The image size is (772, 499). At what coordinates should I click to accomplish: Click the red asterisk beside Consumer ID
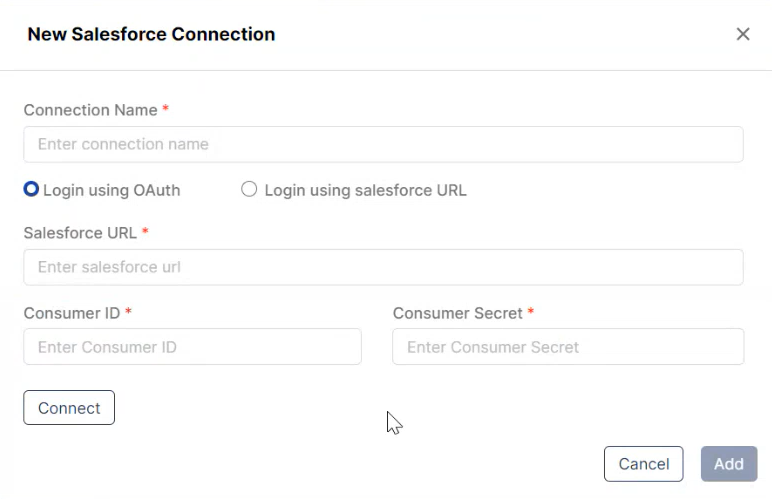click(129, 312)
